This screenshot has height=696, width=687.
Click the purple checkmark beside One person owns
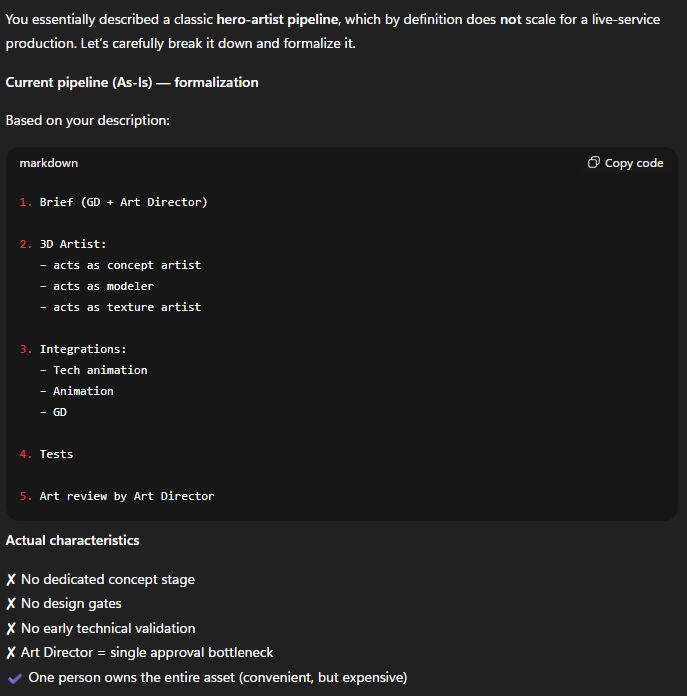[x=14, y=678]
